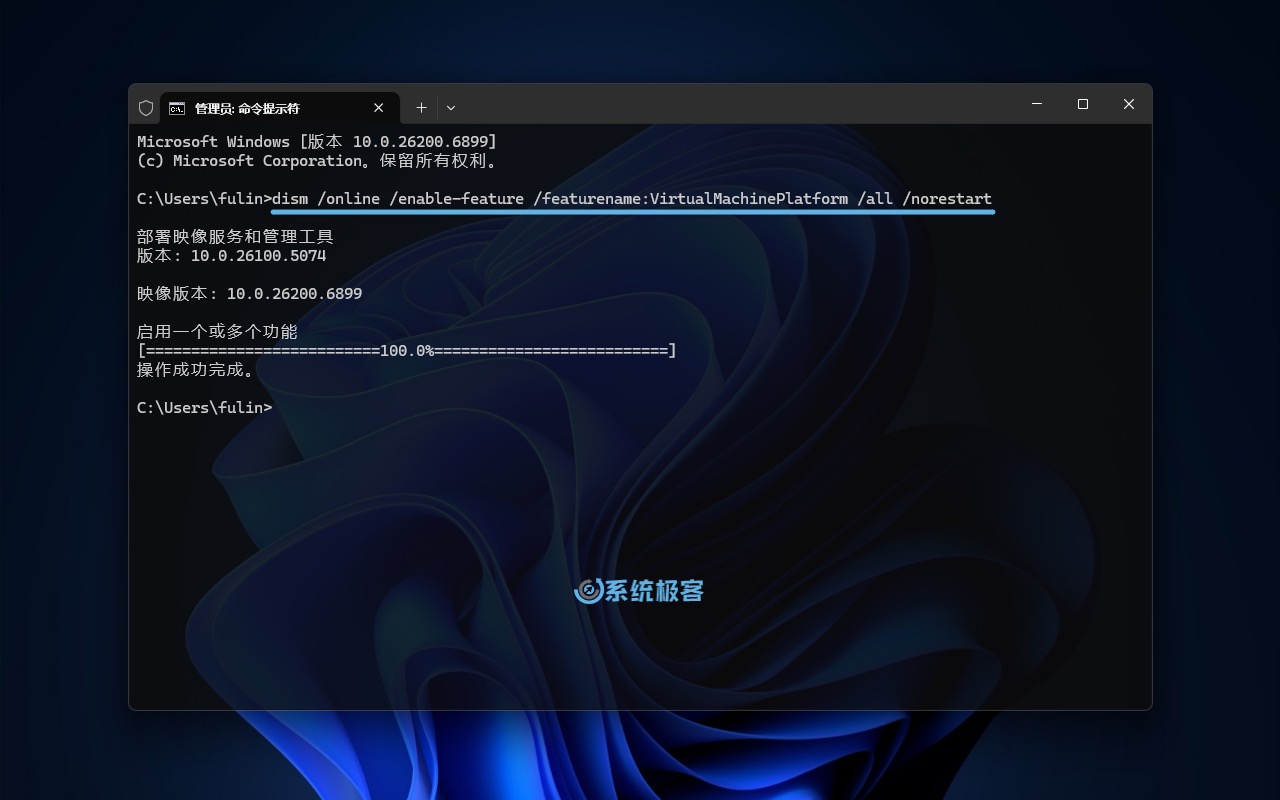
Task: Click the 系统极客 watermark text
Action: tap(655, 591)
